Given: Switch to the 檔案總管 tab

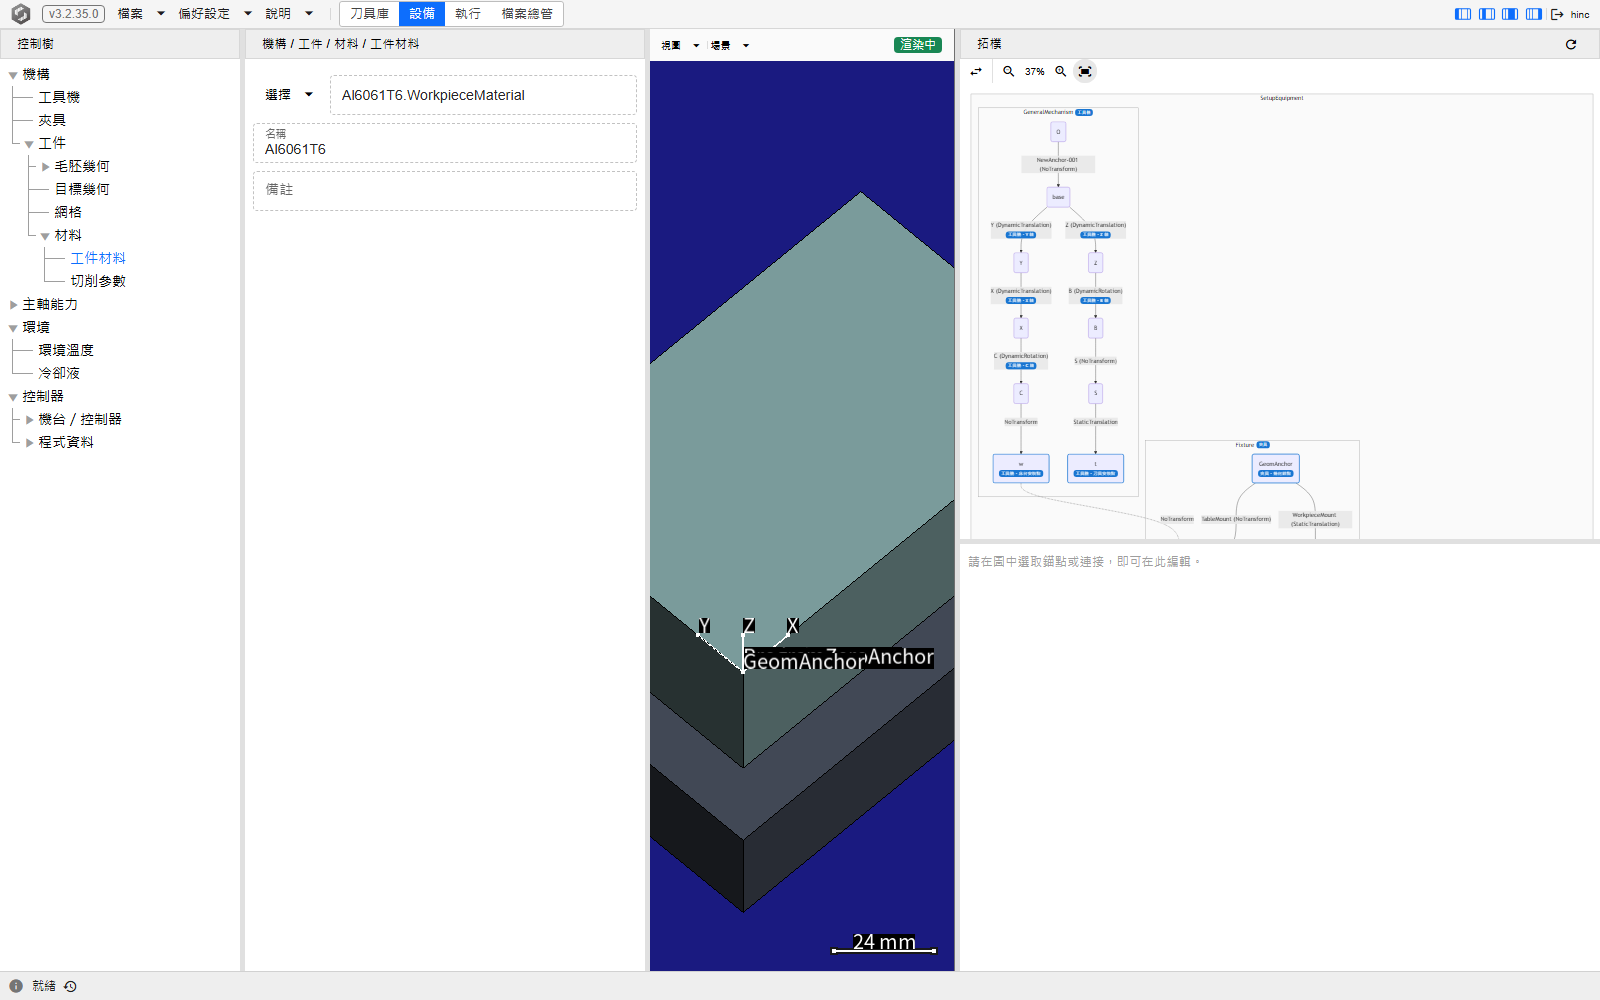Looking at the screenshot, I should point(527,14).
